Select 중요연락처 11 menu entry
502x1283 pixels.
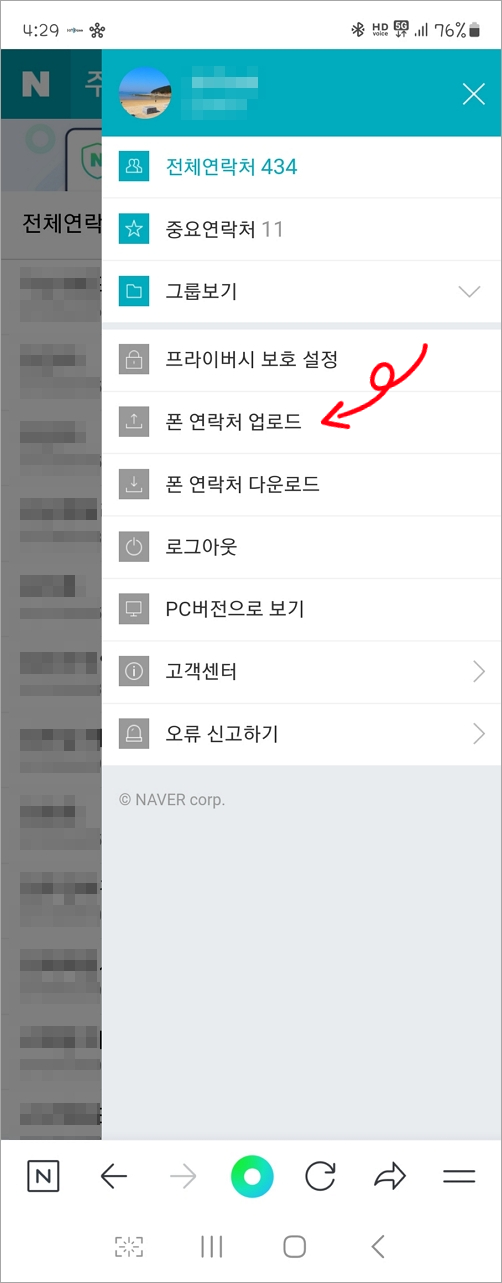pyautogui.click(x=302, y=230)
